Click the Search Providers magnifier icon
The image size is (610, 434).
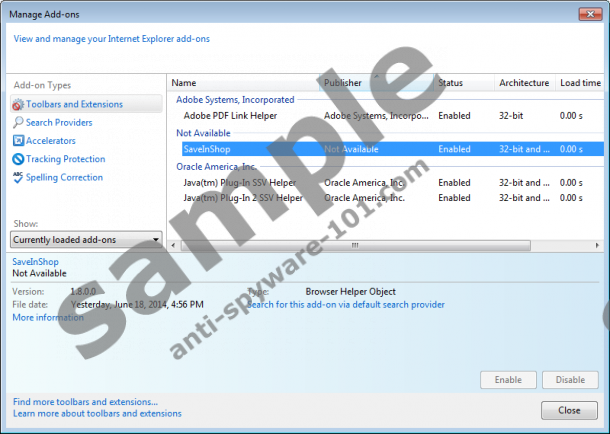[17, 122]
